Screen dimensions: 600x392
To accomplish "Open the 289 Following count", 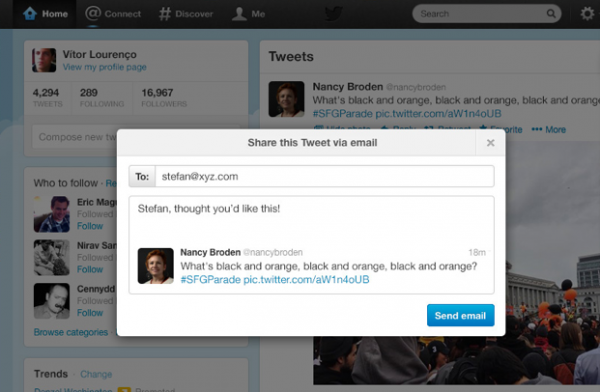I will pos(102,98).
